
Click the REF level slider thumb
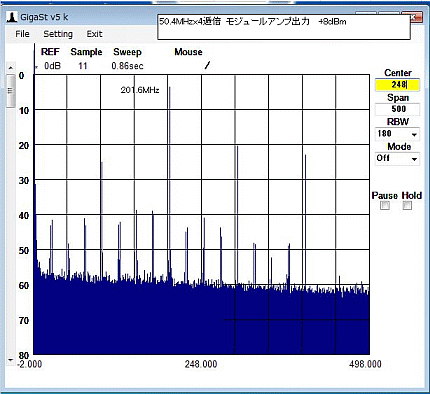[11, 90]
